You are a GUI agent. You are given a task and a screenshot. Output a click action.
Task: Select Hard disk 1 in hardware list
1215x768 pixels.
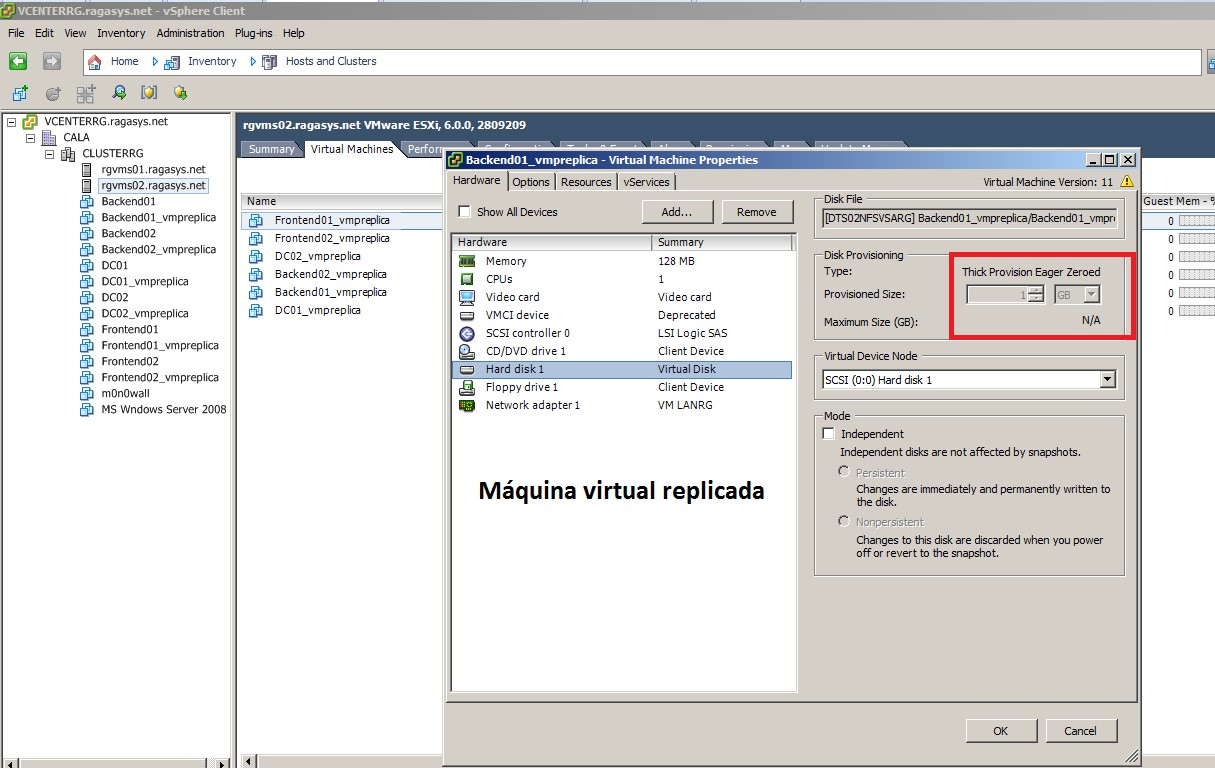point(622,369)
